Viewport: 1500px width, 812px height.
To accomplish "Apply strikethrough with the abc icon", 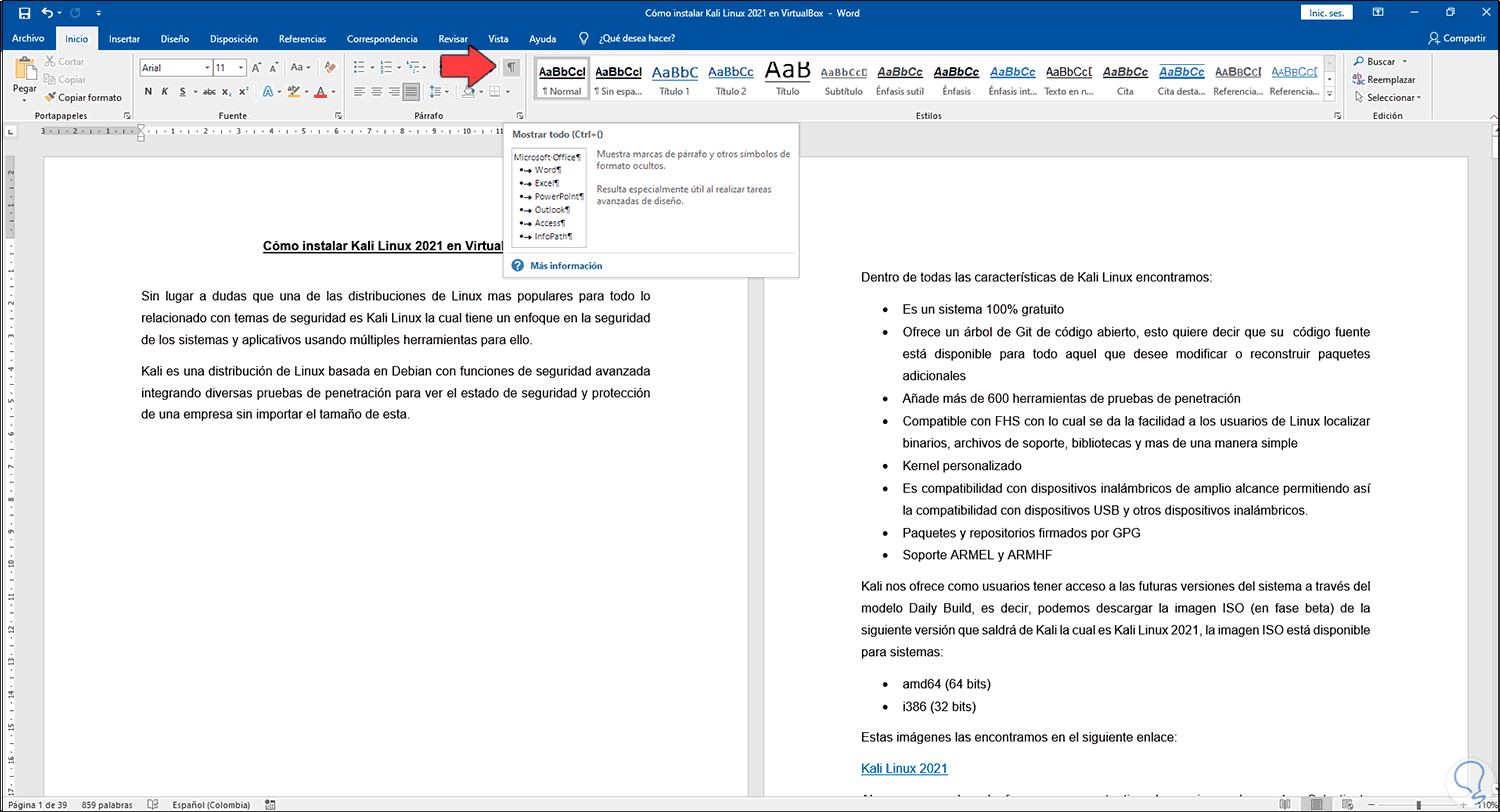I will click(x=209, y=92).
